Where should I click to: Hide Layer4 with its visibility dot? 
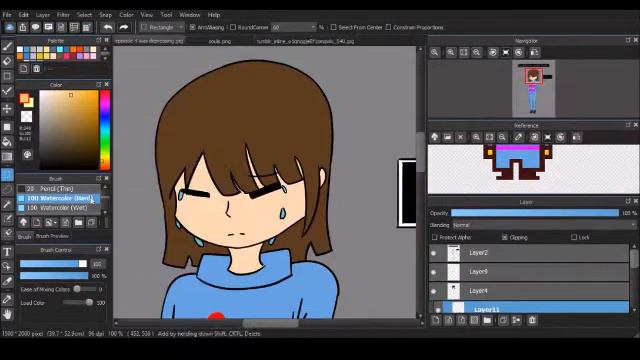(x=433, y=291)
